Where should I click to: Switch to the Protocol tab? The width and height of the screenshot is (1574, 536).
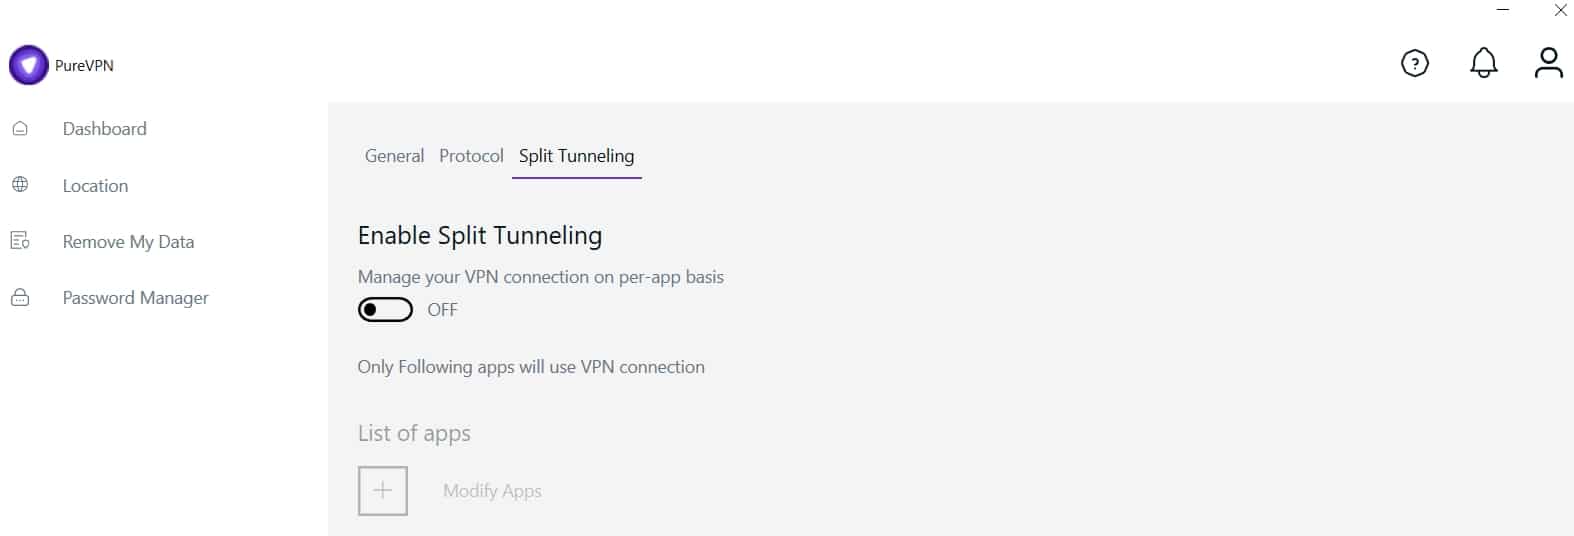471,156
